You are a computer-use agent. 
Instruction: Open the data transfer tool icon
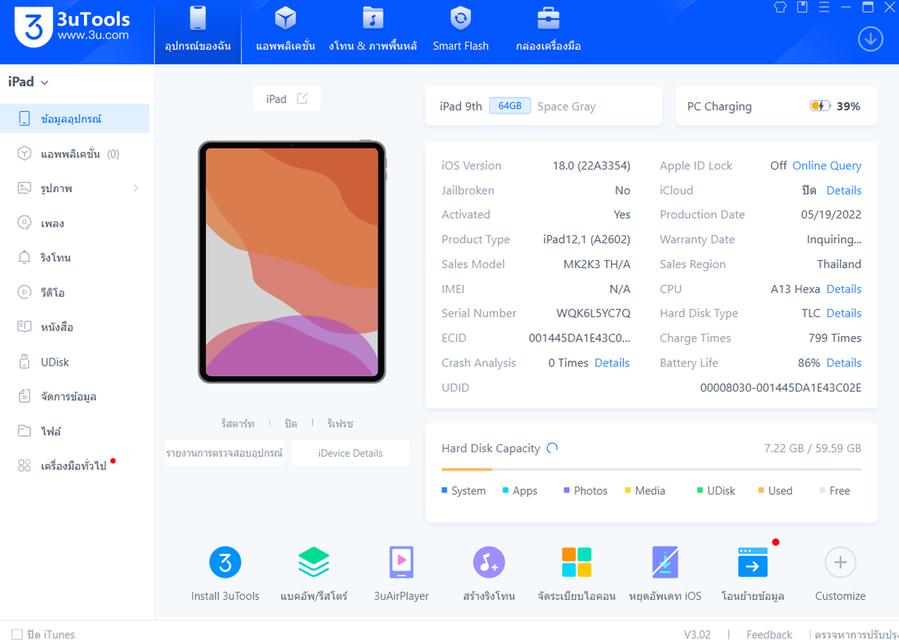pyautogui.click(x=752, y=563)
